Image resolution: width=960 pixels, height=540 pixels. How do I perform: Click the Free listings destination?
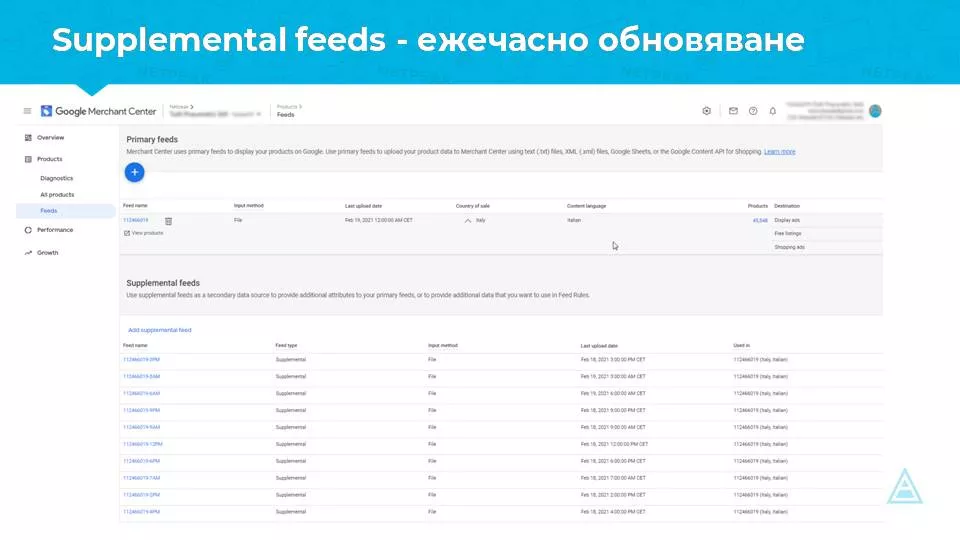click(x=788, y=234)
